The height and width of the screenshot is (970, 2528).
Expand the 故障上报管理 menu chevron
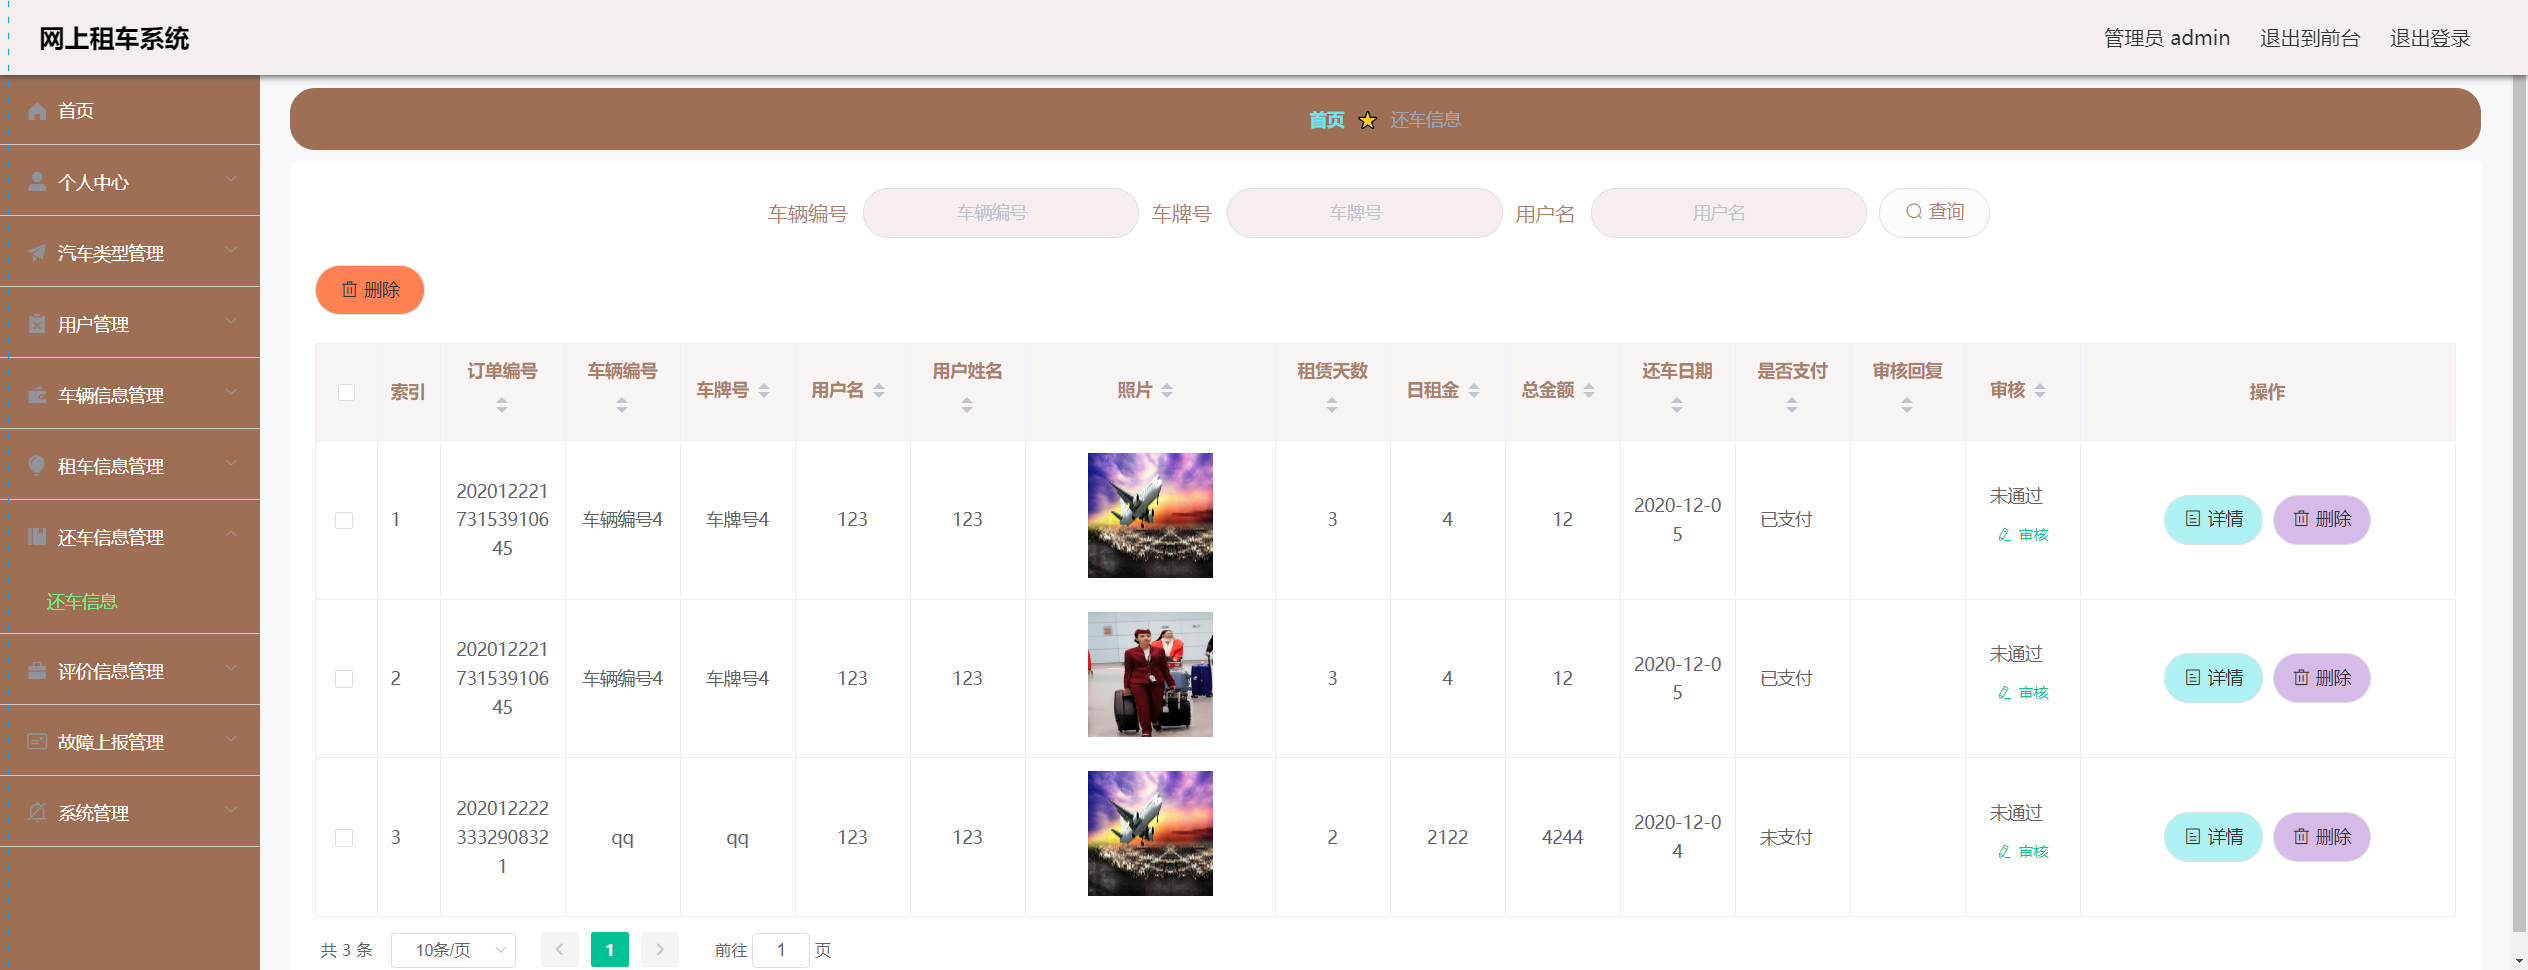[231, 739]
